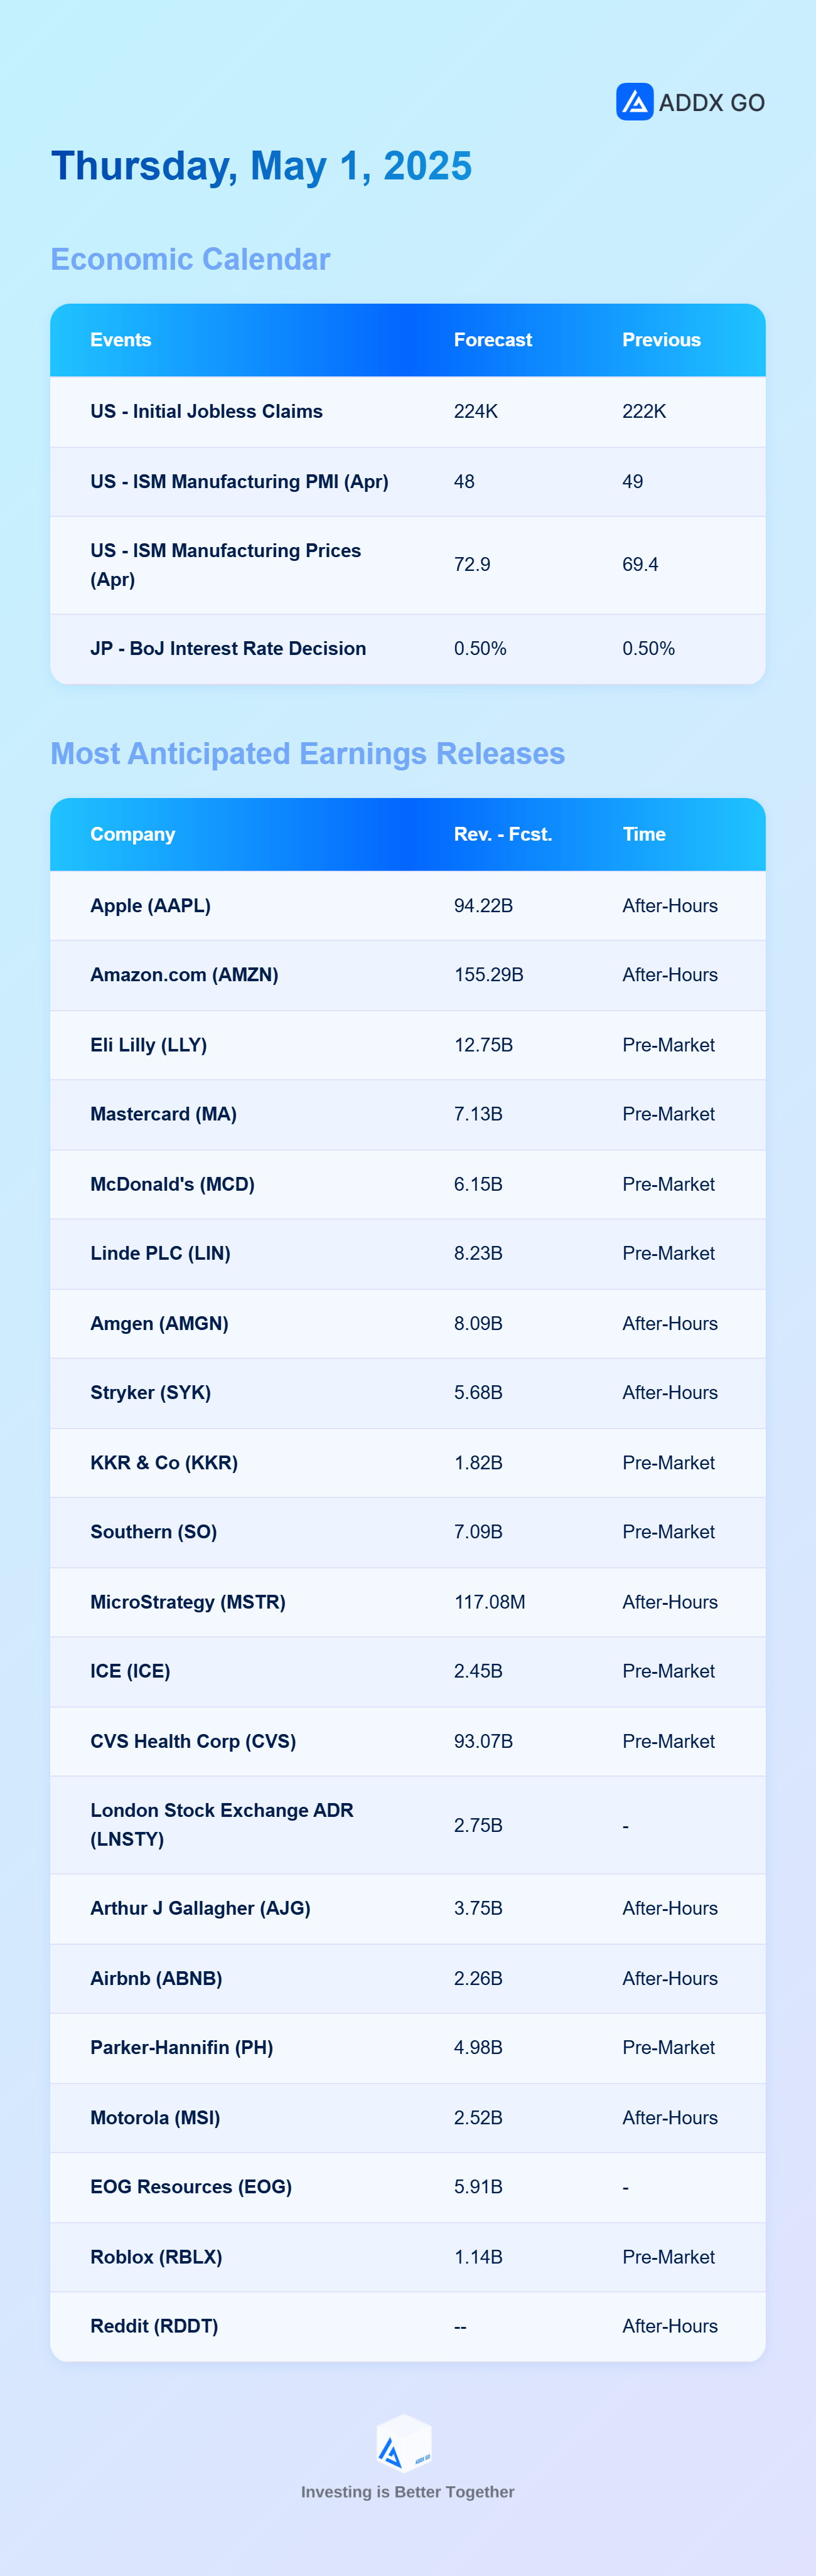Click the Economic Calendar section heading
The height and width of the screenshot is (2576, 816).
[x=190, y=259]
